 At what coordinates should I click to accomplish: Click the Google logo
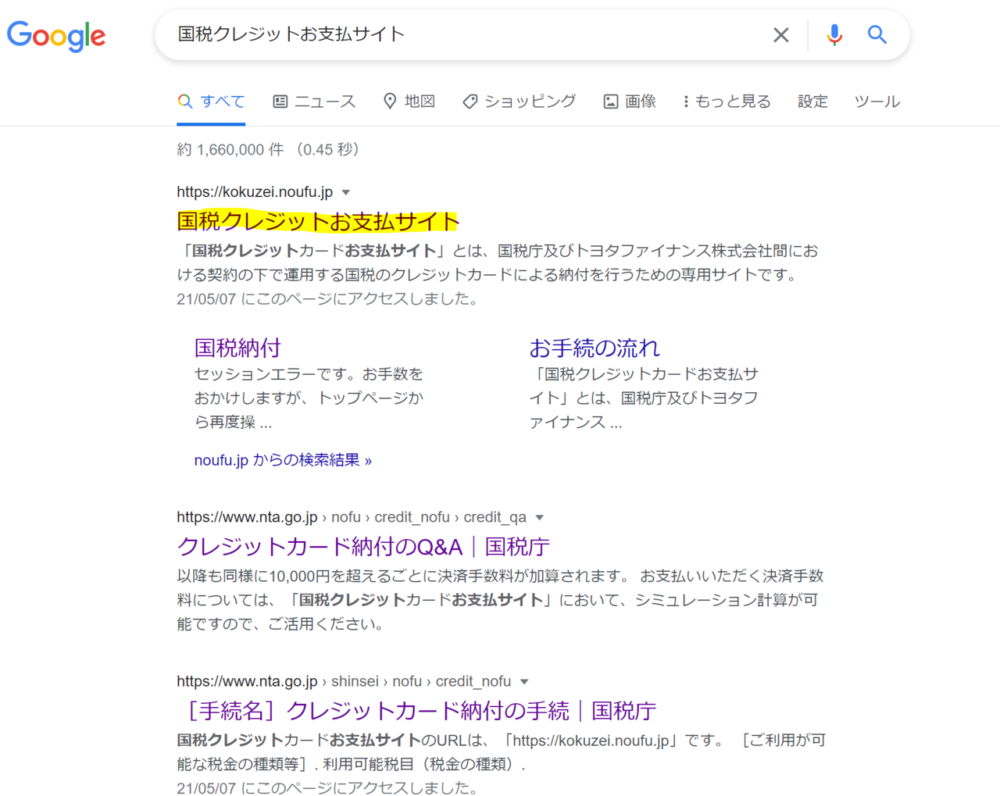pos(56,36)
